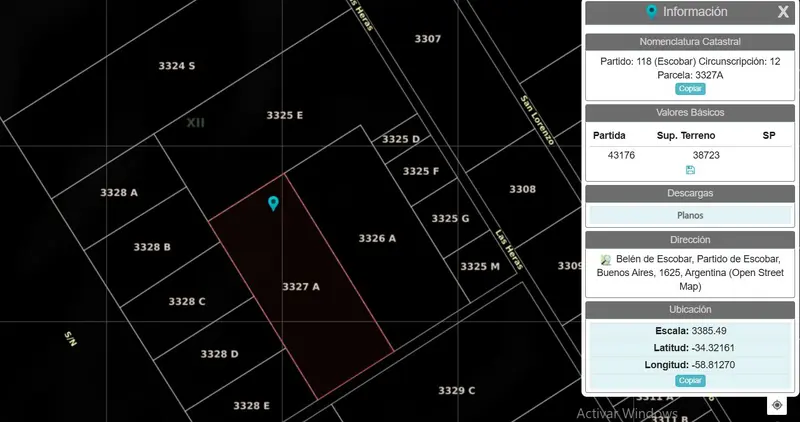Click the Las Heras street label near 3325 M
This screenshot has height=422, width=800.
pyautogui.click(x=509, y=250)
